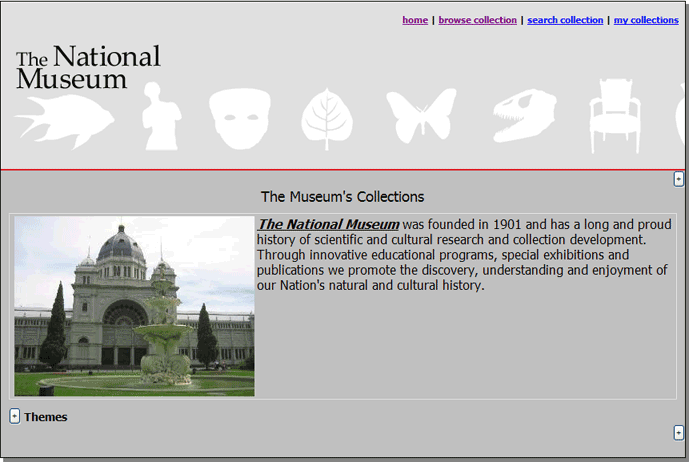Screen dimensions: 689x462
Task: Click the museum building photo
Action: [x=134, y=306]
